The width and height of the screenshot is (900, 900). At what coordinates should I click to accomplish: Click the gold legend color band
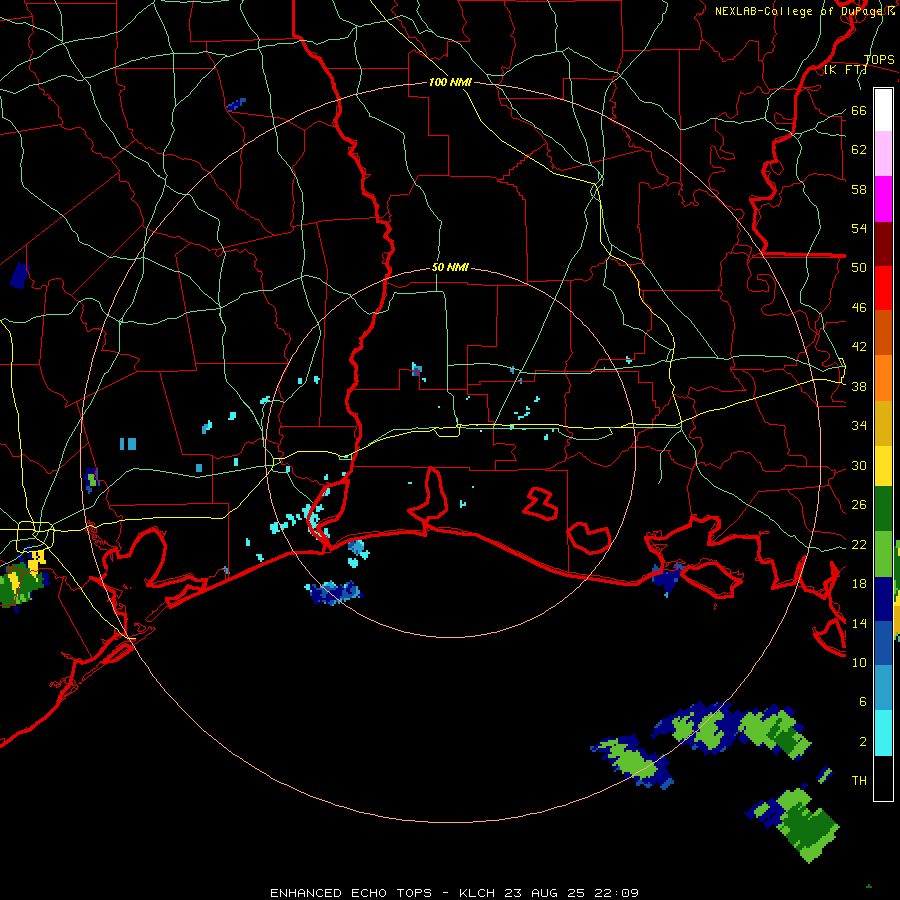[x=883, y=423]
